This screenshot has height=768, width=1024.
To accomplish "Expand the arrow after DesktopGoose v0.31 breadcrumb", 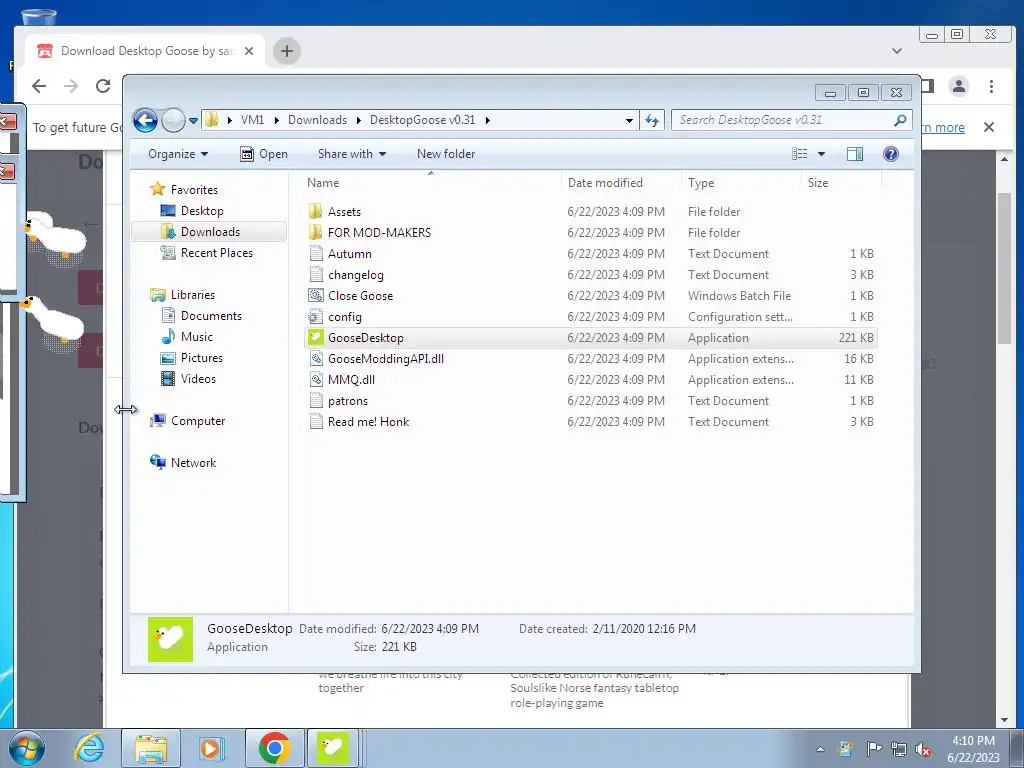I will coord(487,120).
